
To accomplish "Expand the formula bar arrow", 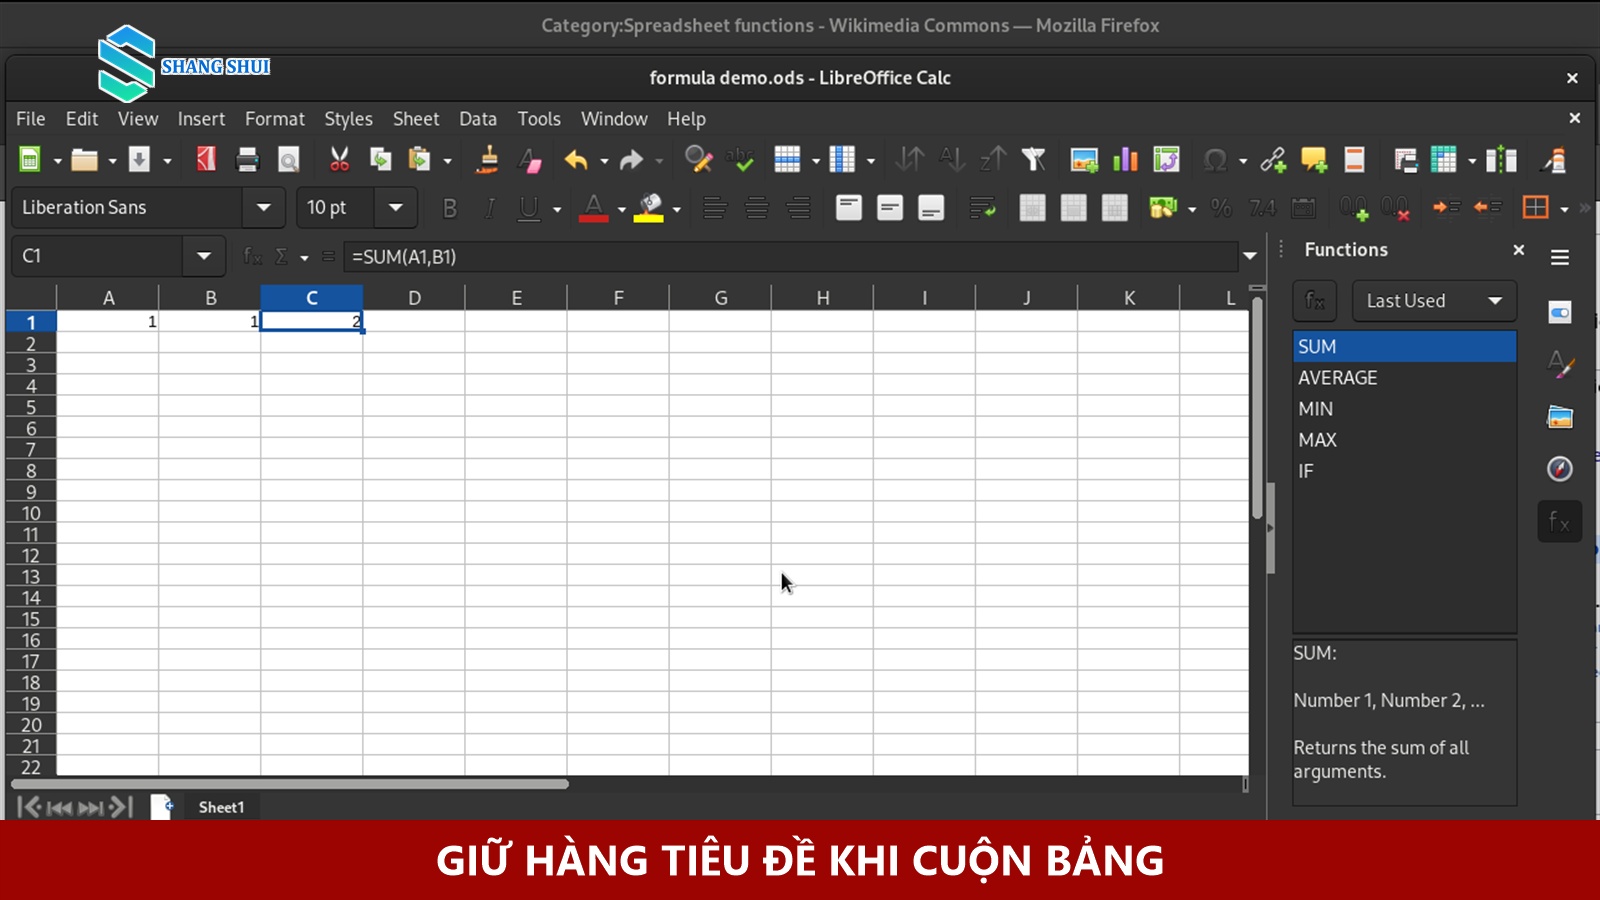I will (1250, 256).
